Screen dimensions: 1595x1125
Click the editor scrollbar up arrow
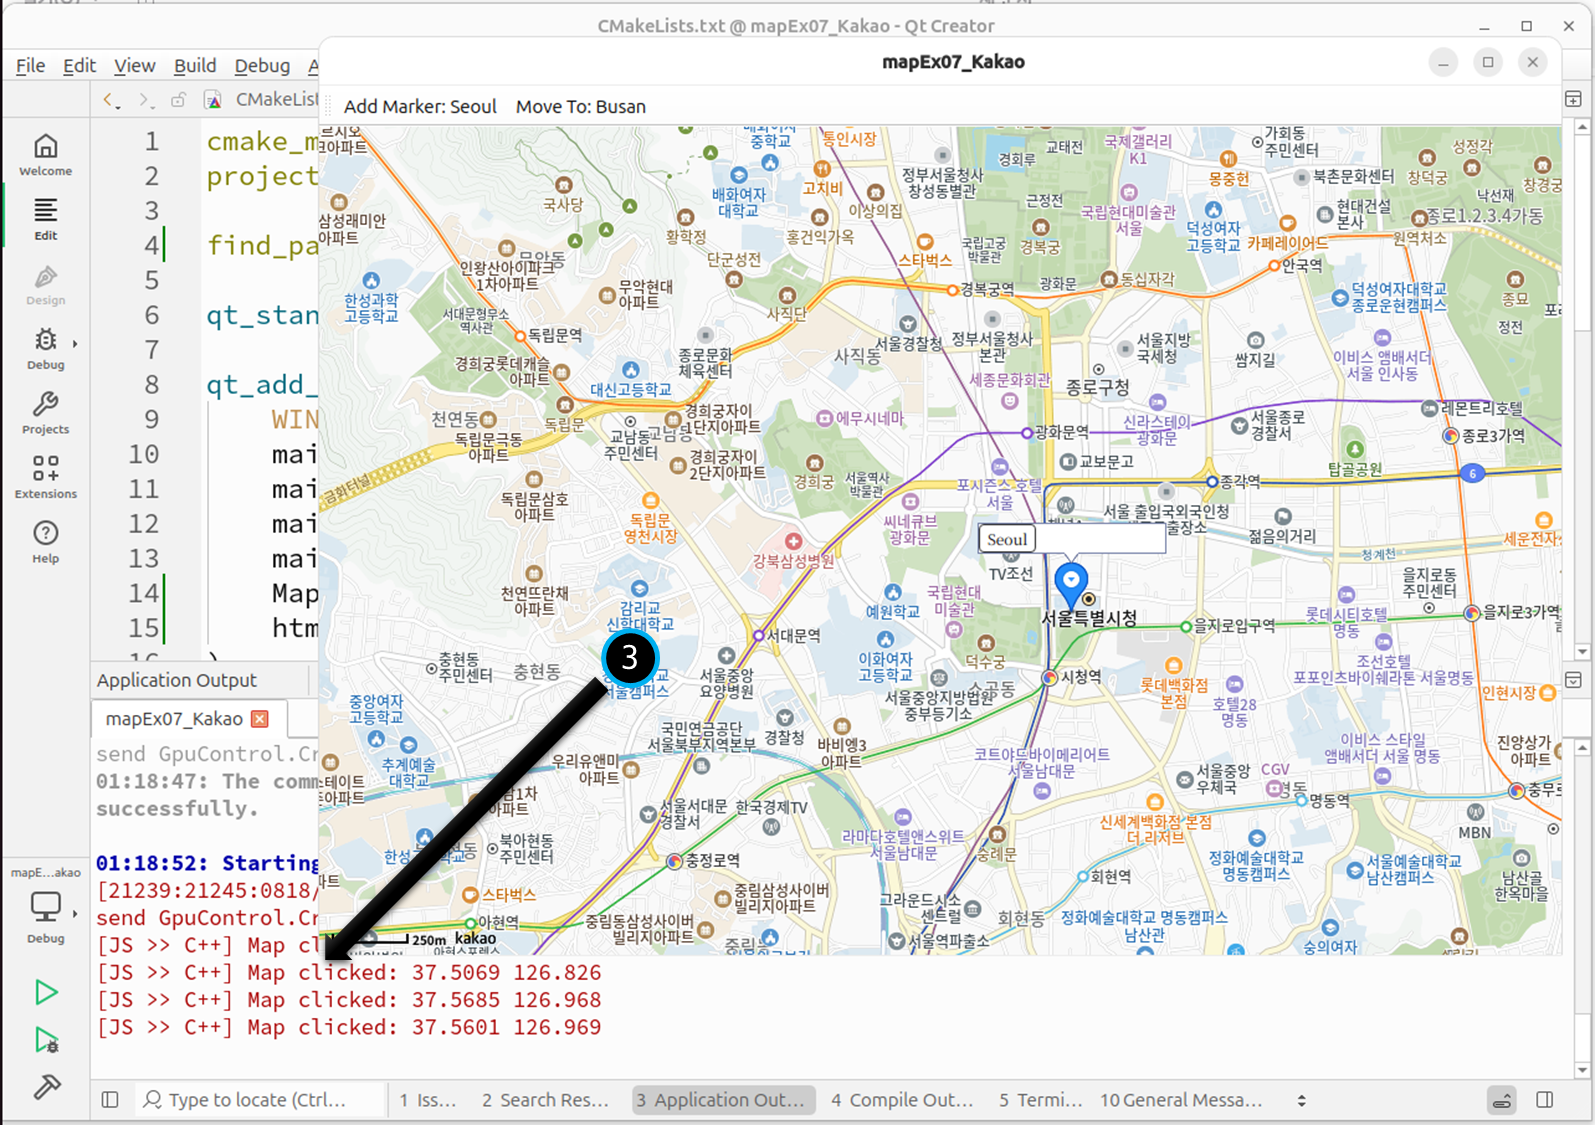1582,128
